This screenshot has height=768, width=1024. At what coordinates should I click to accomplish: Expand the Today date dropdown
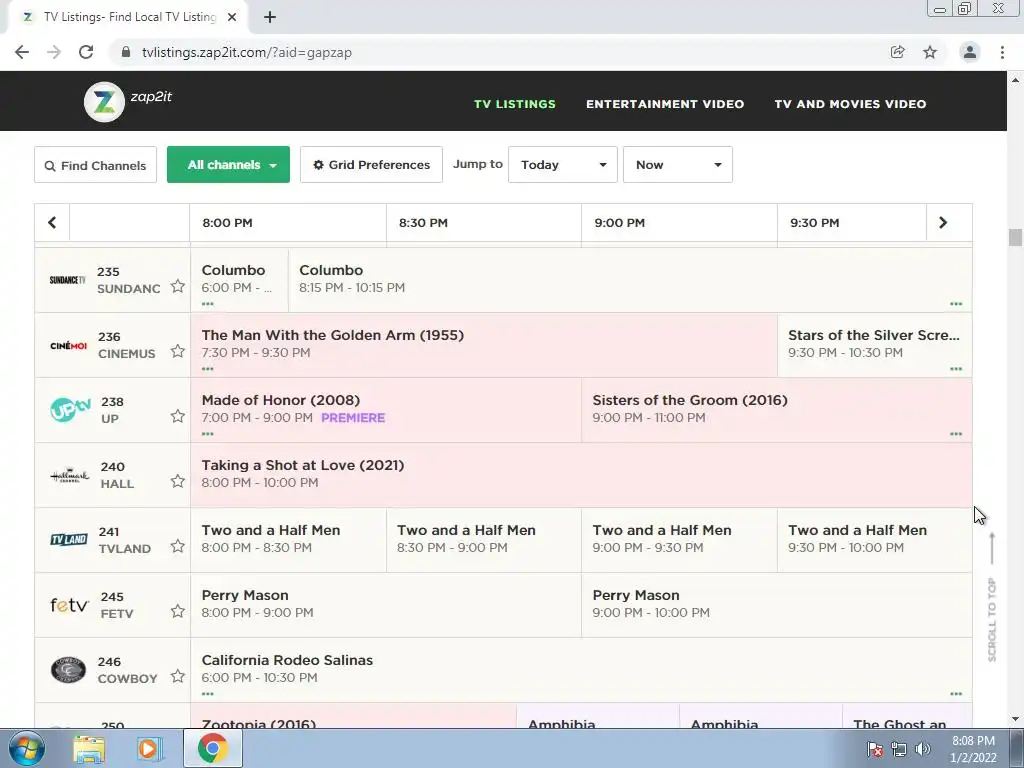[x=563, y=165]
